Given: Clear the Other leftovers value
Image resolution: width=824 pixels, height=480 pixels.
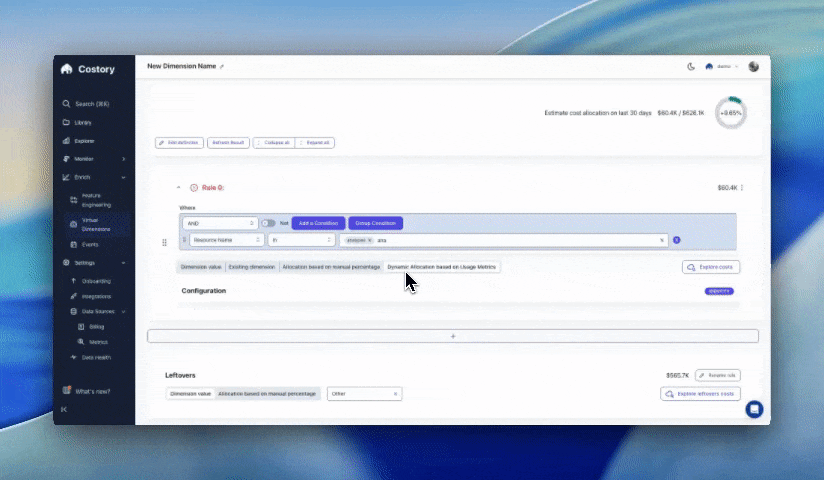Looking at the screenshot, I should pos(395,394).
